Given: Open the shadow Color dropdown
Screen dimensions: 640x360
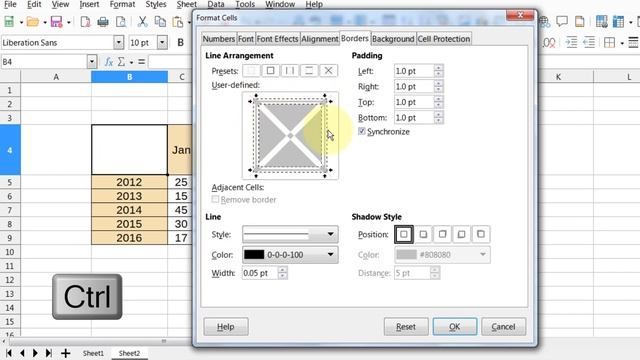Looking at the screenshot, I should [442, 255].
